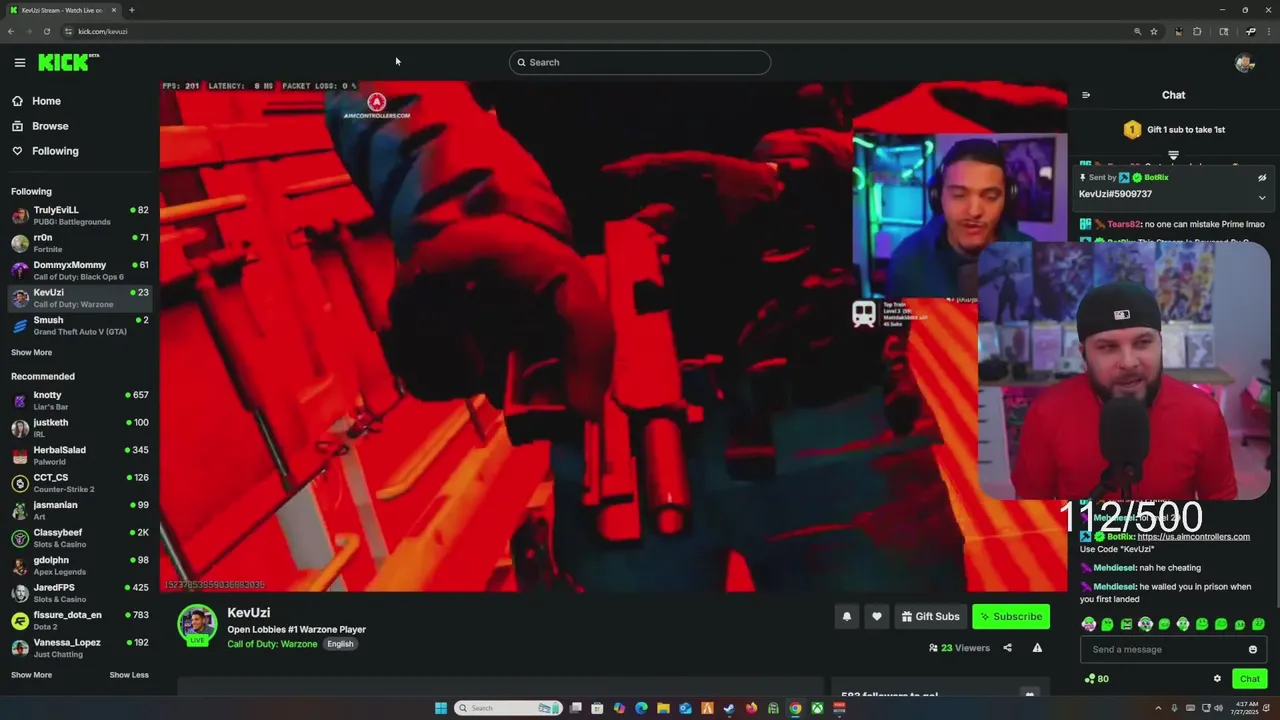
Task: Toggle the notification bell for KevUzi
Action: point(847,617)
